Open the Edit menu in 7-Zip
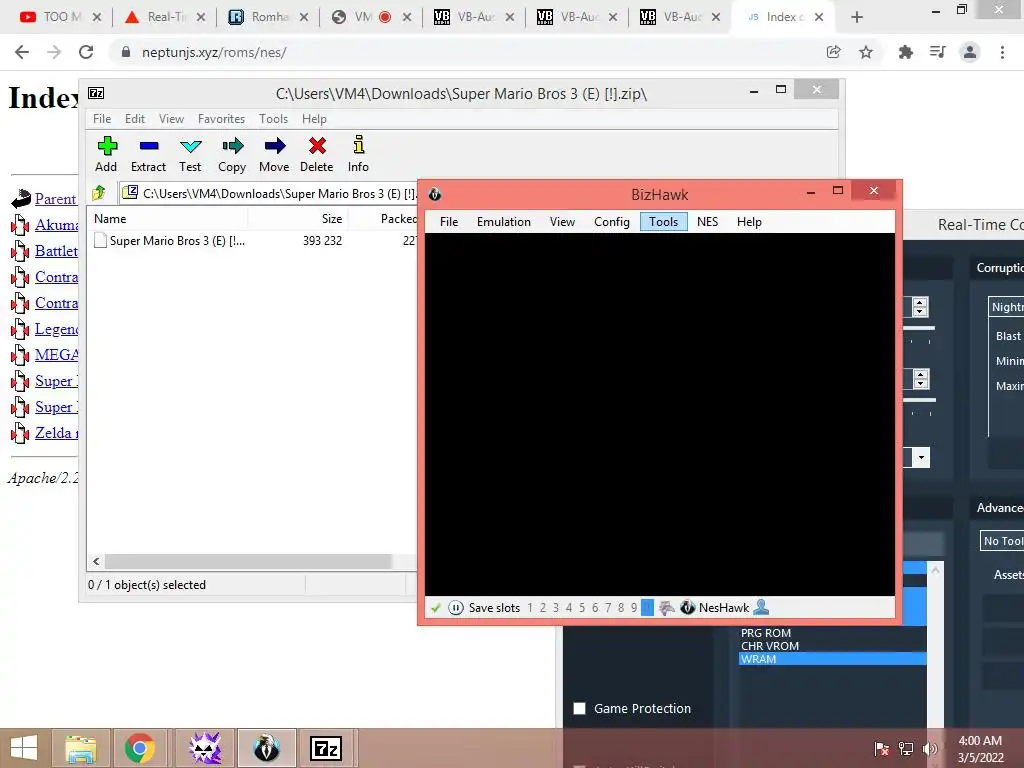Screen dimensions: 1024x768 tap(135, 119)
